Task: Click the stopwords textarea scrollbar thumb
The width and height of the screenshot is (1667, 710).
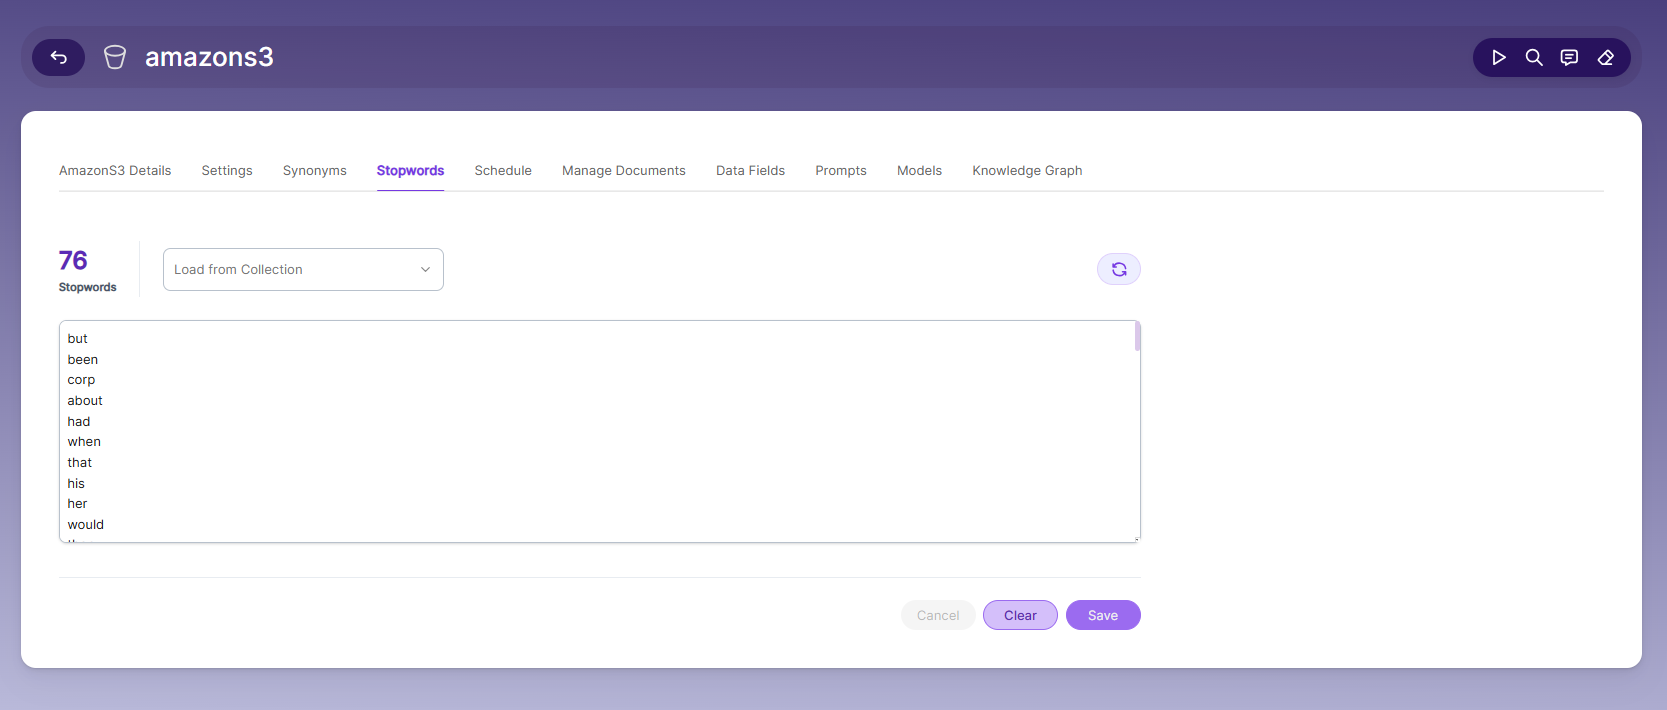Action: pyautogui.click(x=1137, y=336)
